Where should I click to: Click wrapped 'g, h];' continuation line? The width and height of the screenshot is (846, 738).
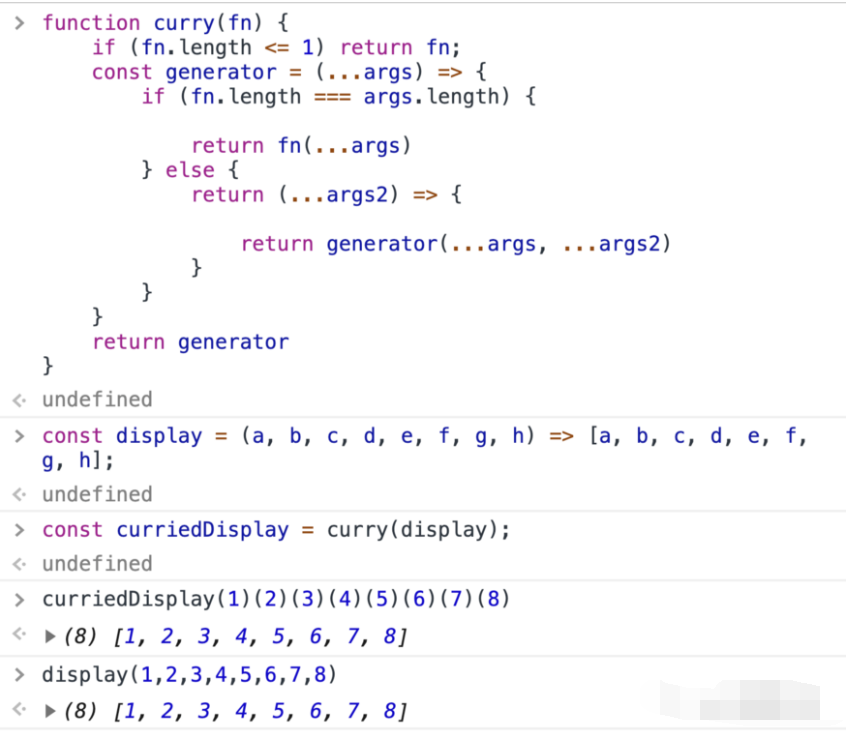click(78, 461)
